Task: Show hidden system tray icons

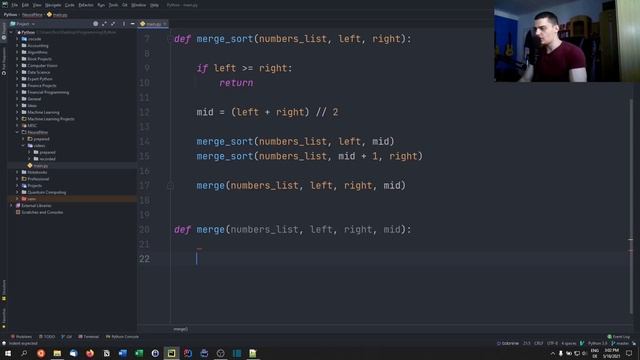Action: click(x=553, y=353)
